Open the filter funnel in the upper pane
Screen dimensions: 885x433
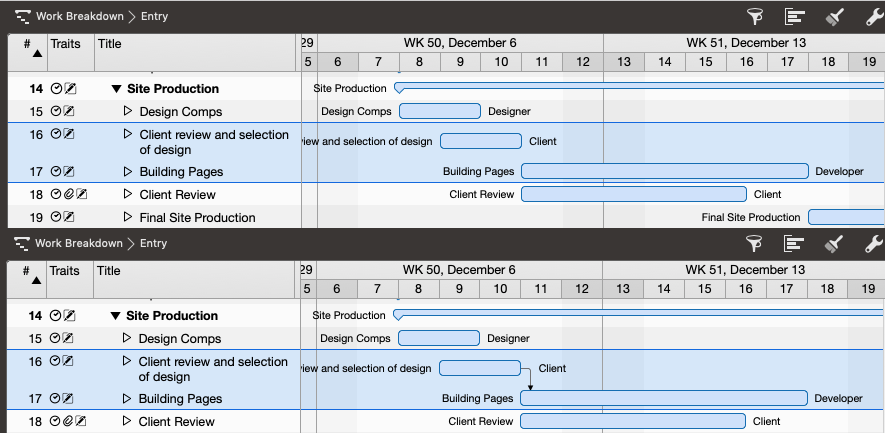click(755, 16)
